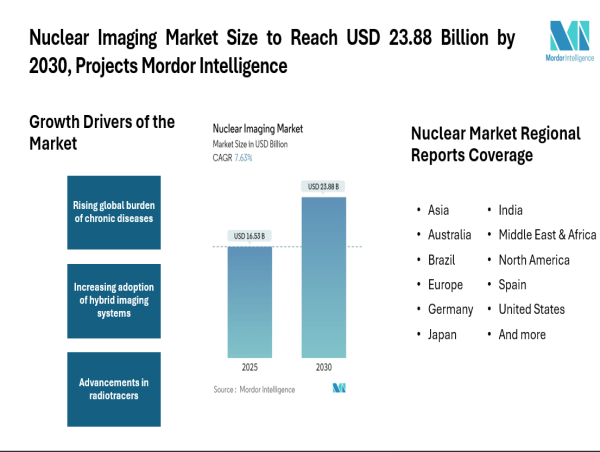The image size is (600, 452).
Task: Click the '2030' axis label
Action: click(324, 367)
